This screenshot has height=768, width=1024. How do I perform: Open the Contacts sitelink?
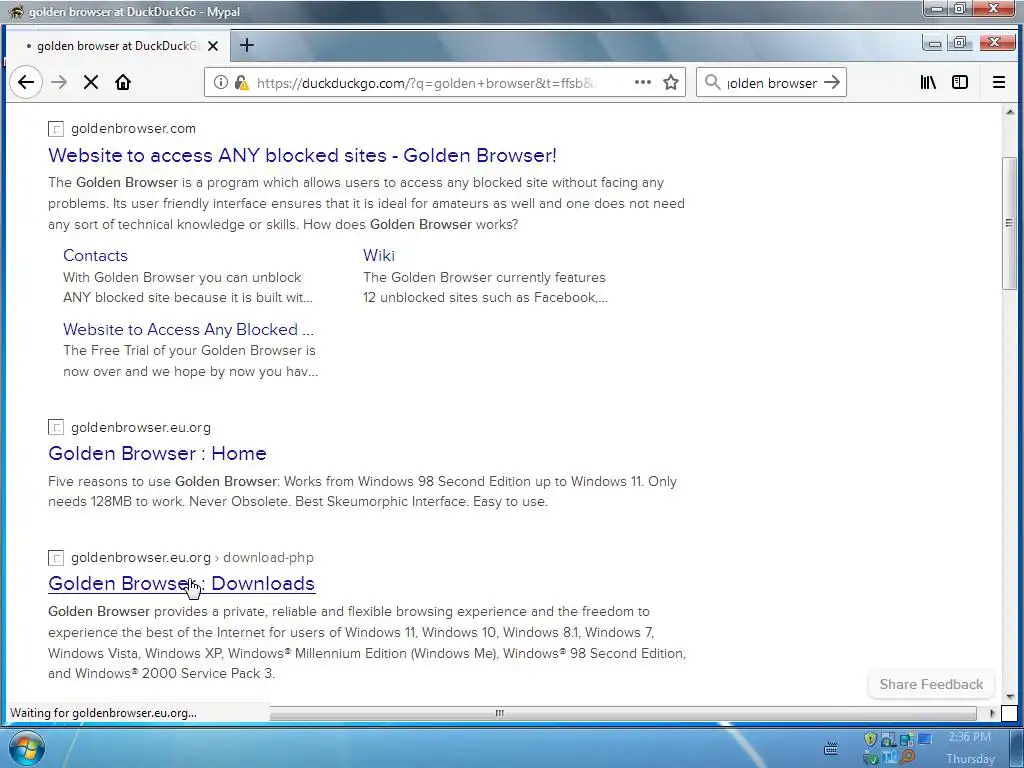(95, 255)
